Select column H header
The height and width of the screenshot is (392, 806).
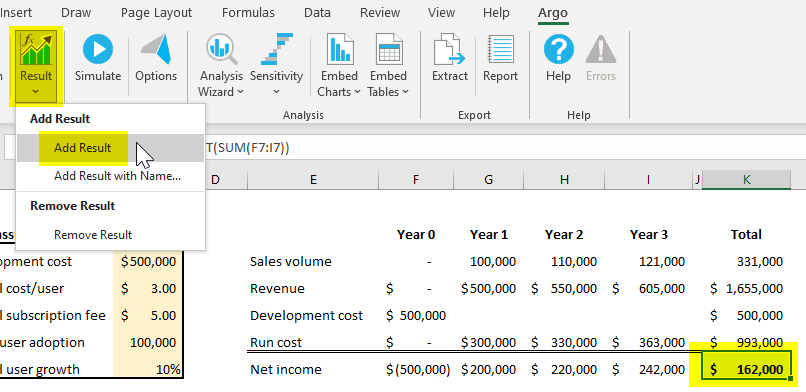(x=564, y=179)
